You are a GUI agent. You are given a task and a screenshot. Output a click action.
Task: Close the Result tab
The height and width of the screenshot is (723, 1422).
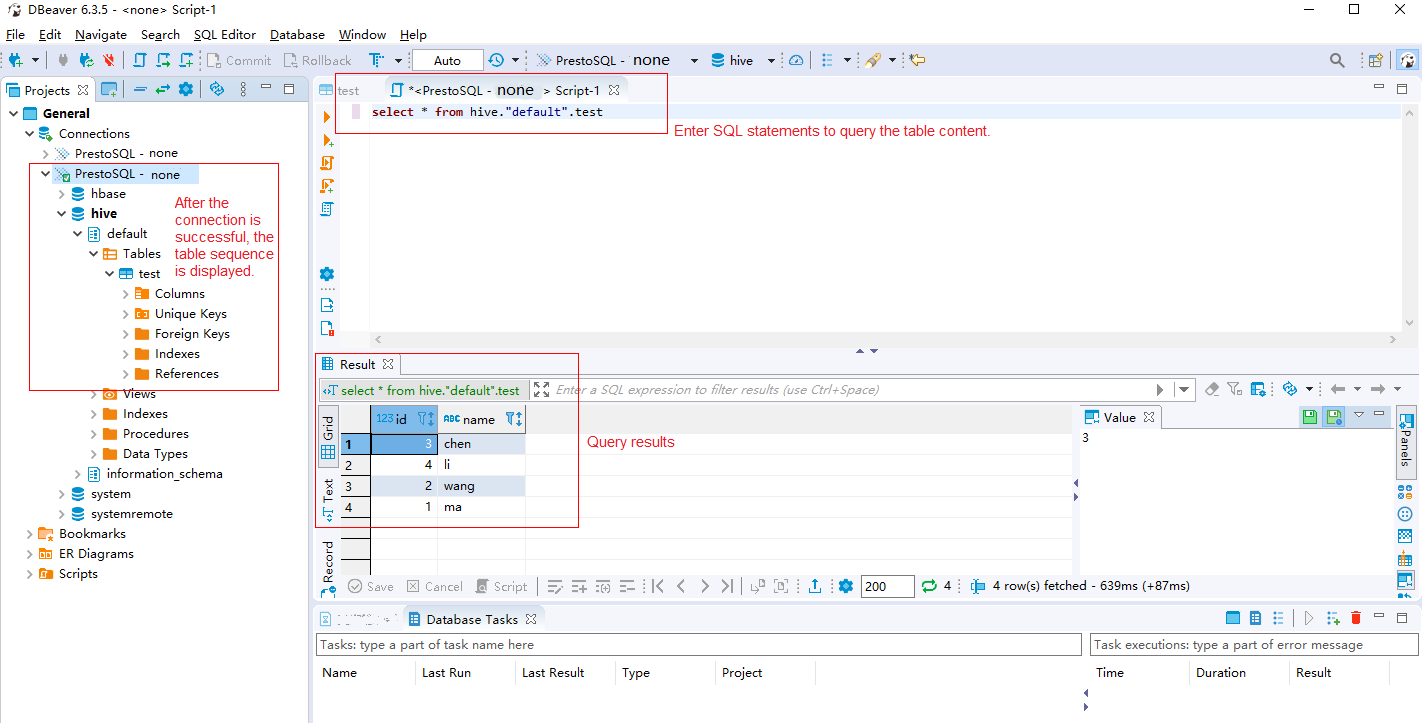click(388, 364)
